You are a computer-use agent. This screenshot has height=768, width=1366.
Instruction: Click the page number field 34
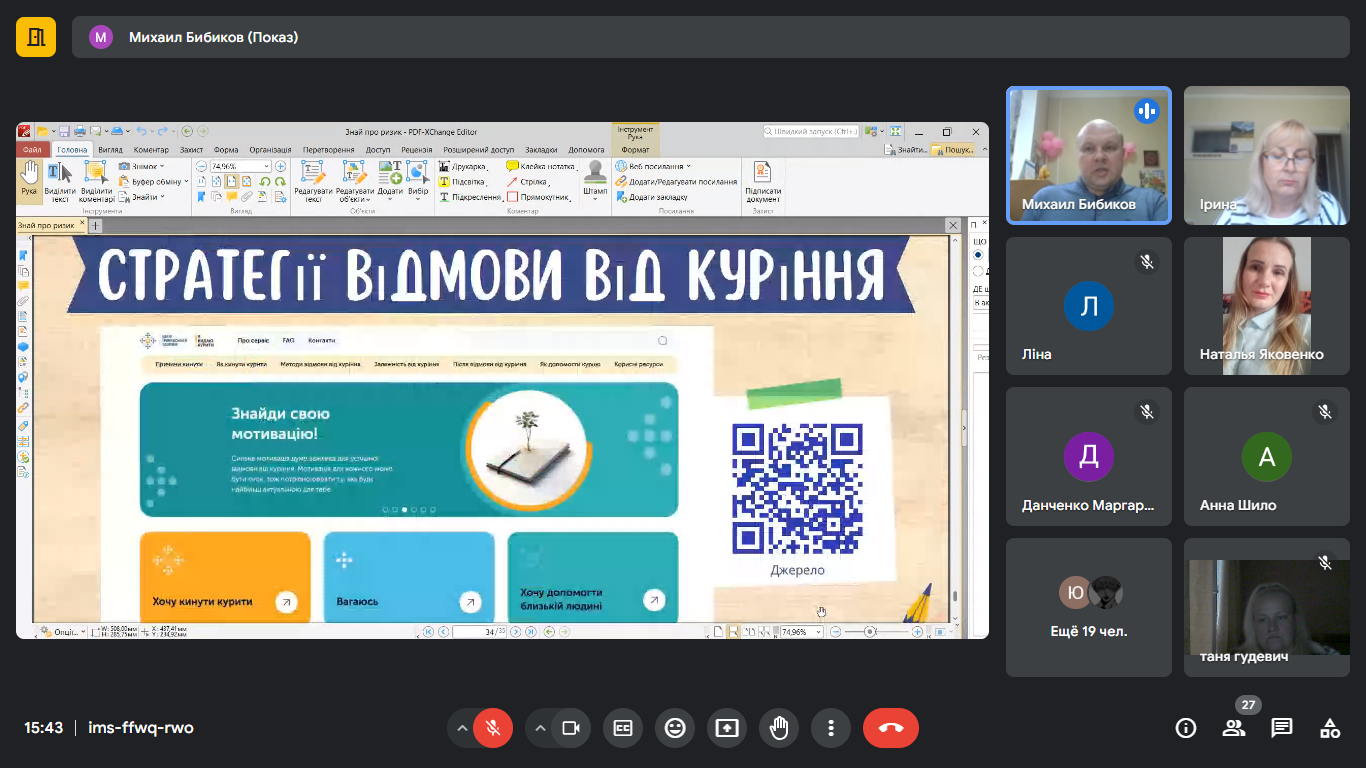(480, 632)
